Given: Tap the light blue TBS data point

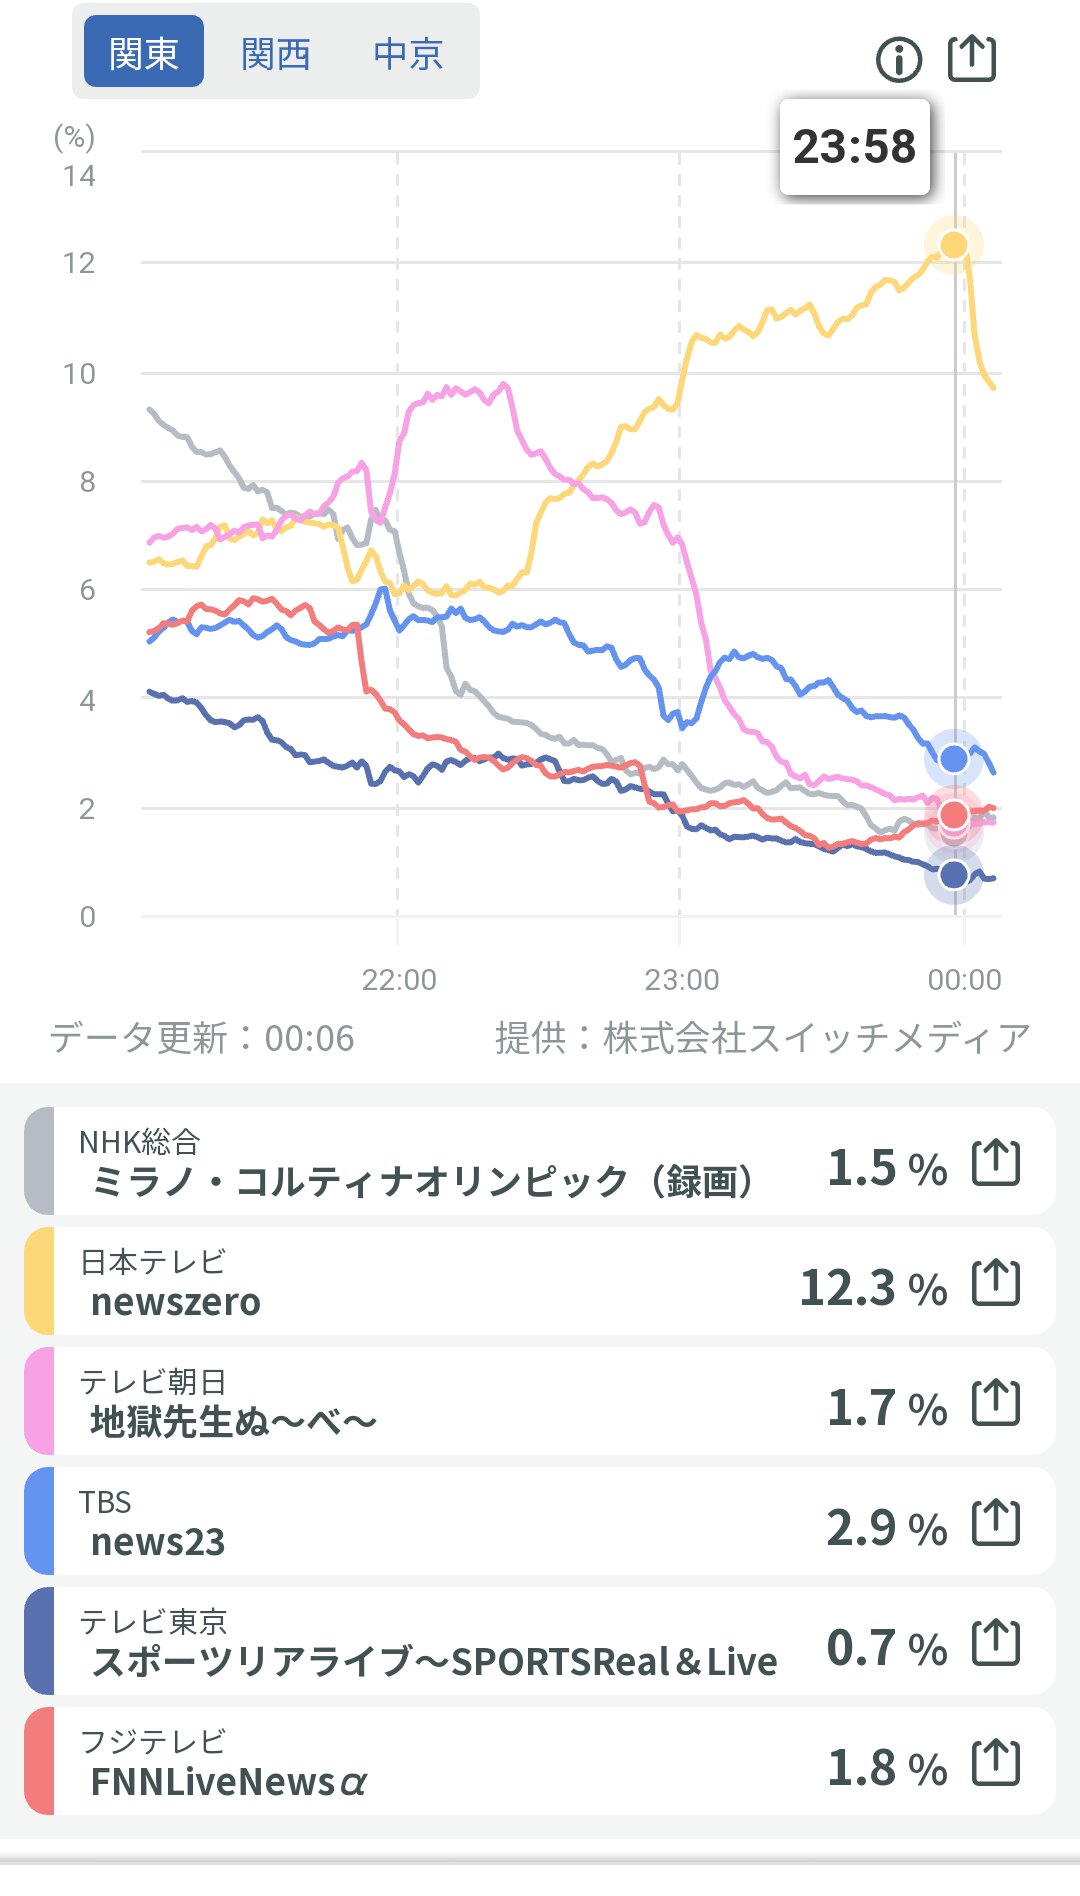Looking at the screenshot, I should coord(954,759).
